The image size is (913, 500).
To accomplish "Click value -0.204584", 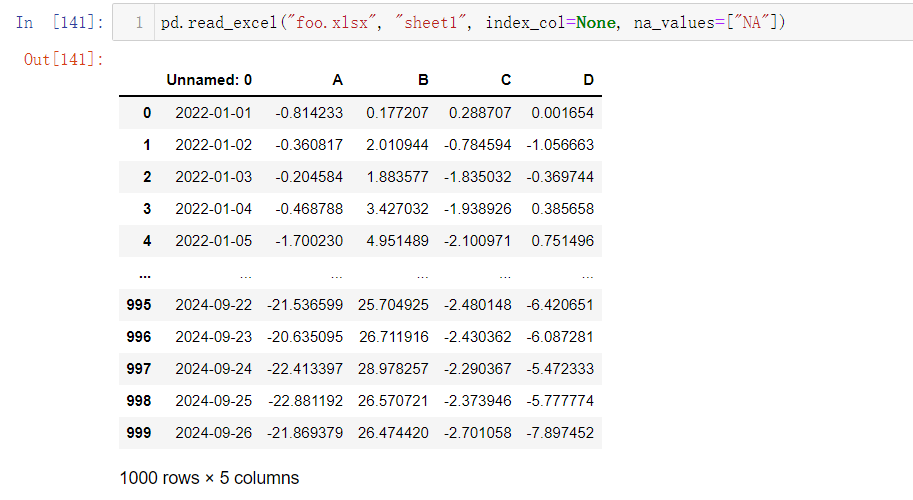I will (x=309, y=177).
